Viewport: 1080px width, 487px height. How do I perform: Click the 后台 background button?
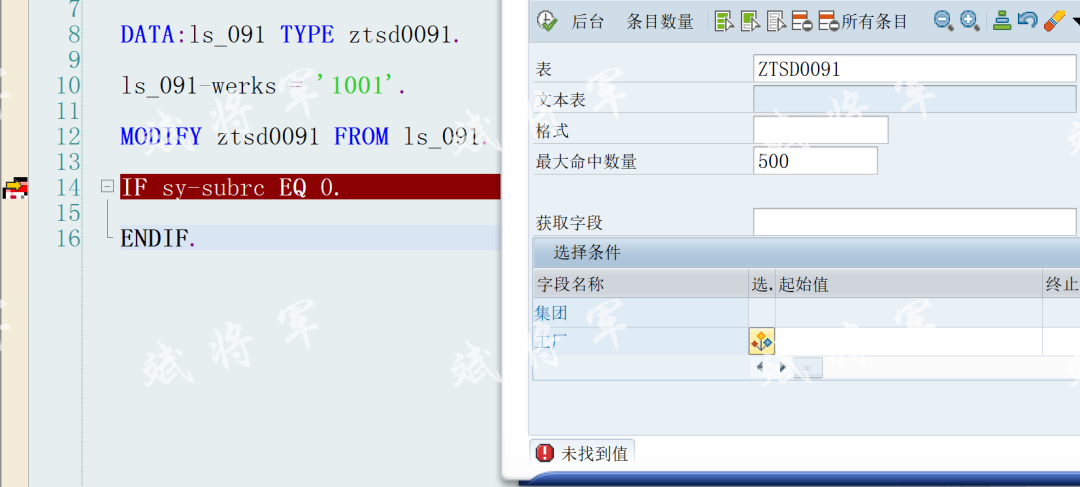click(x=588, y=21)
